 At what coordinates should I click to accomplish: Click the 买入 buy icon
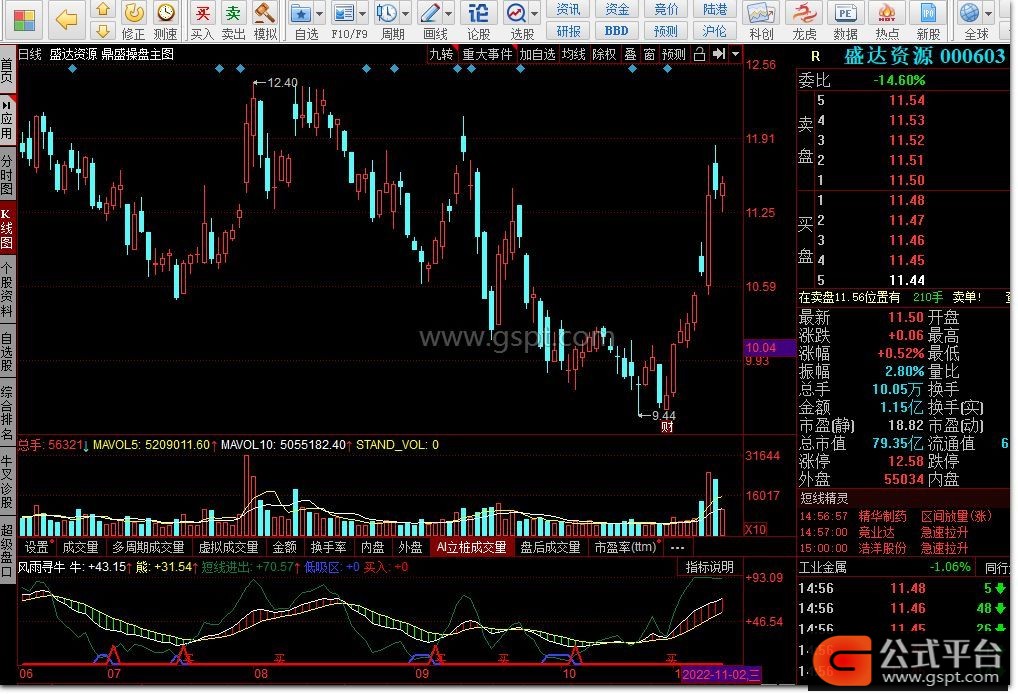203,21
